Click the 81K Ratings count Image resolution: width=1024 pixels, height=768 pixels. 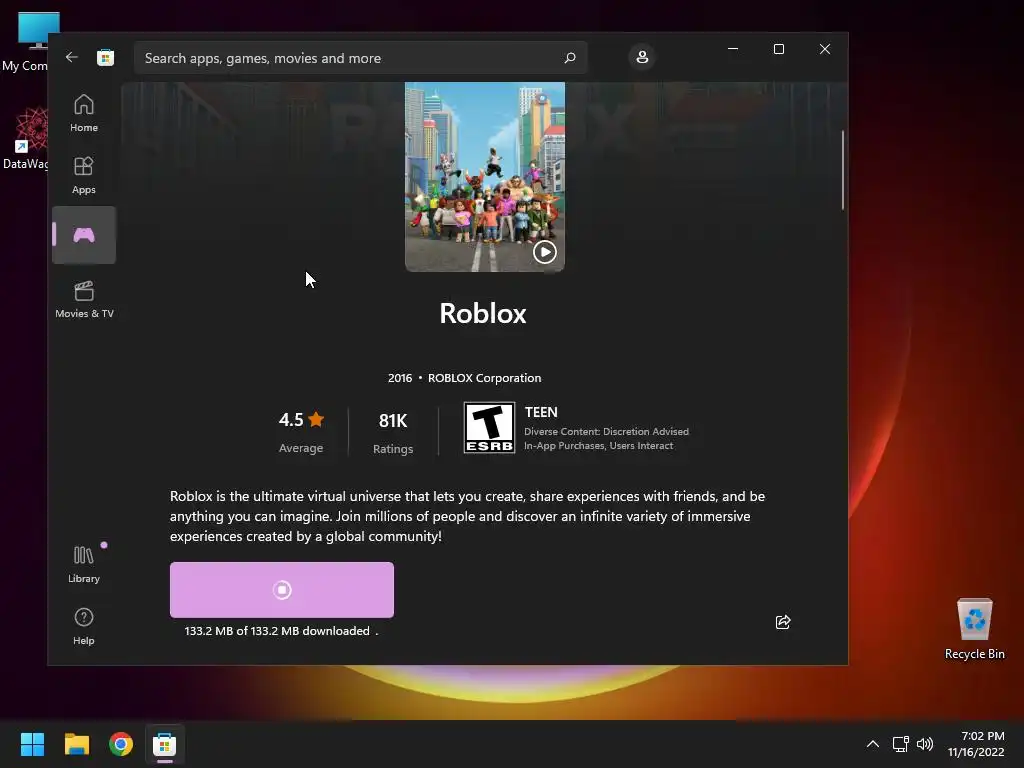point(392,432)
